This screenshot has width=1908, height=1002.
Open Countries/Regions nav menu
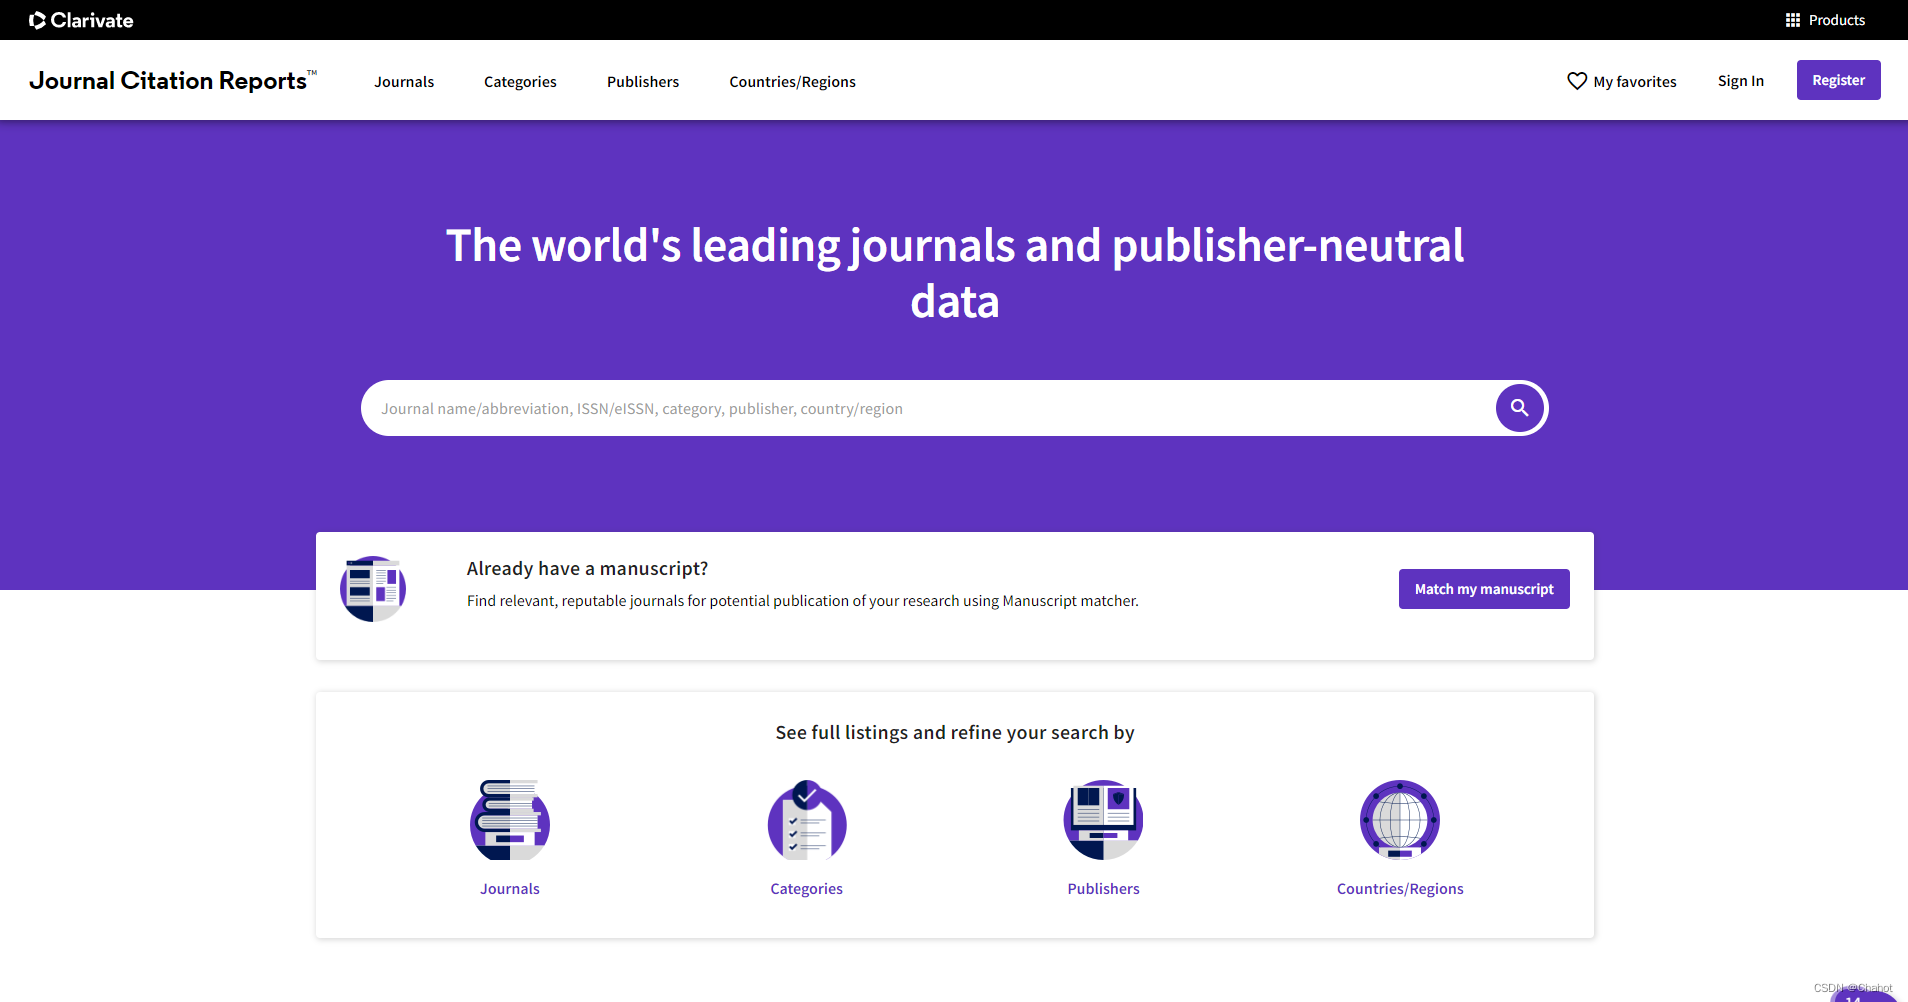[792, 82]
